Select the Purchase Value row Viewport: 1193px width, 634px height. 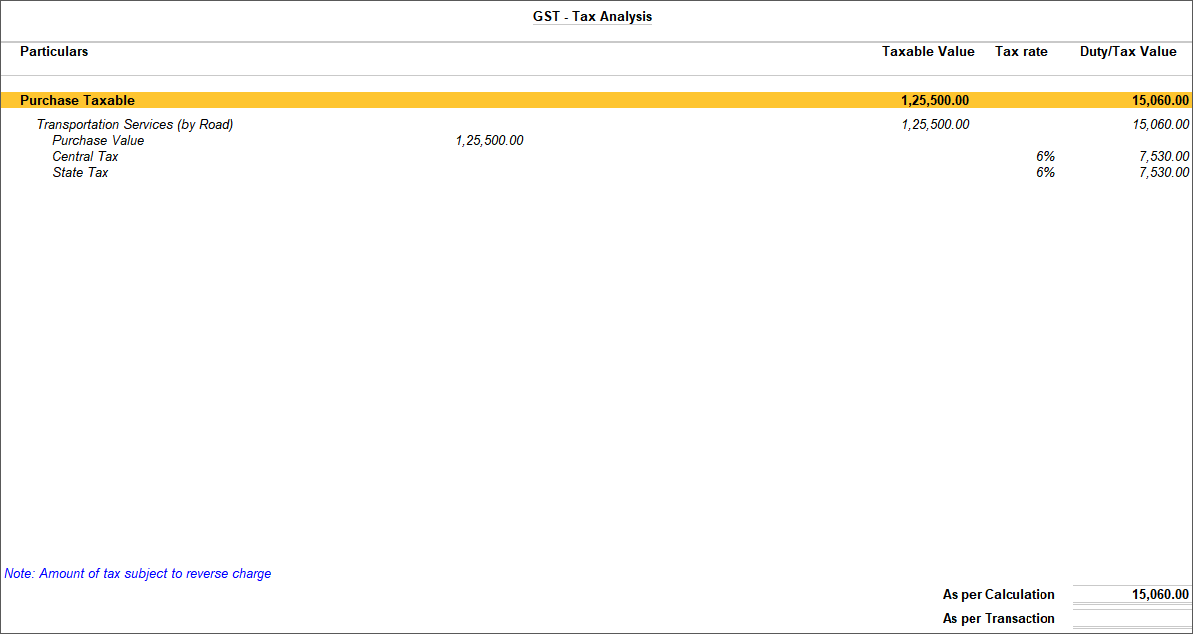97,140
